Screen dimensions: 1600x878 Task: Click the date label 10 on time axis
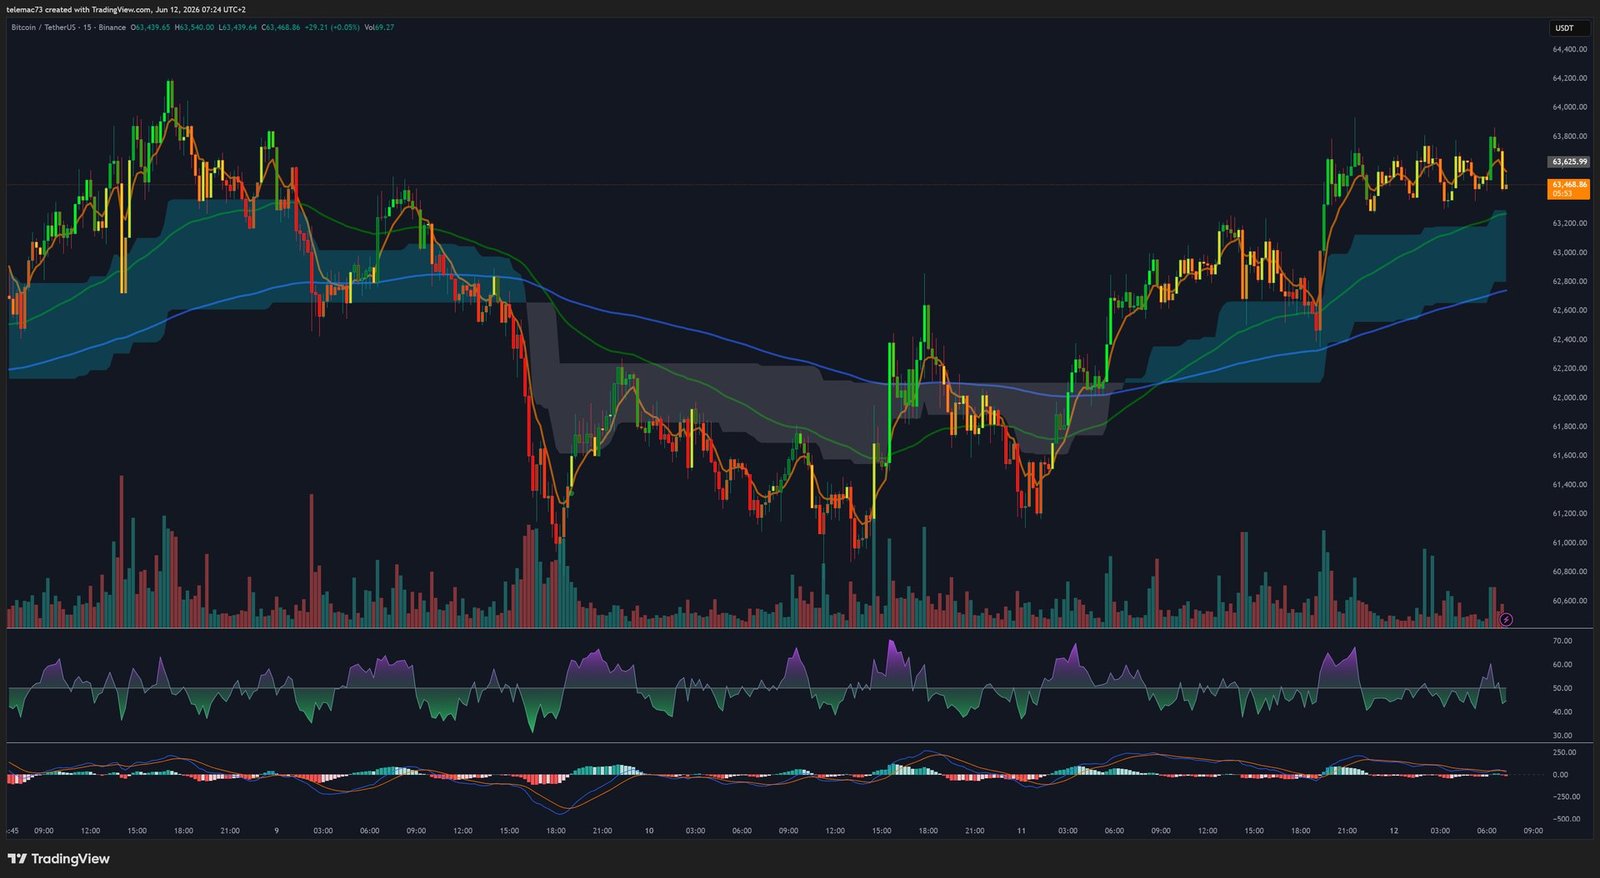649,830
